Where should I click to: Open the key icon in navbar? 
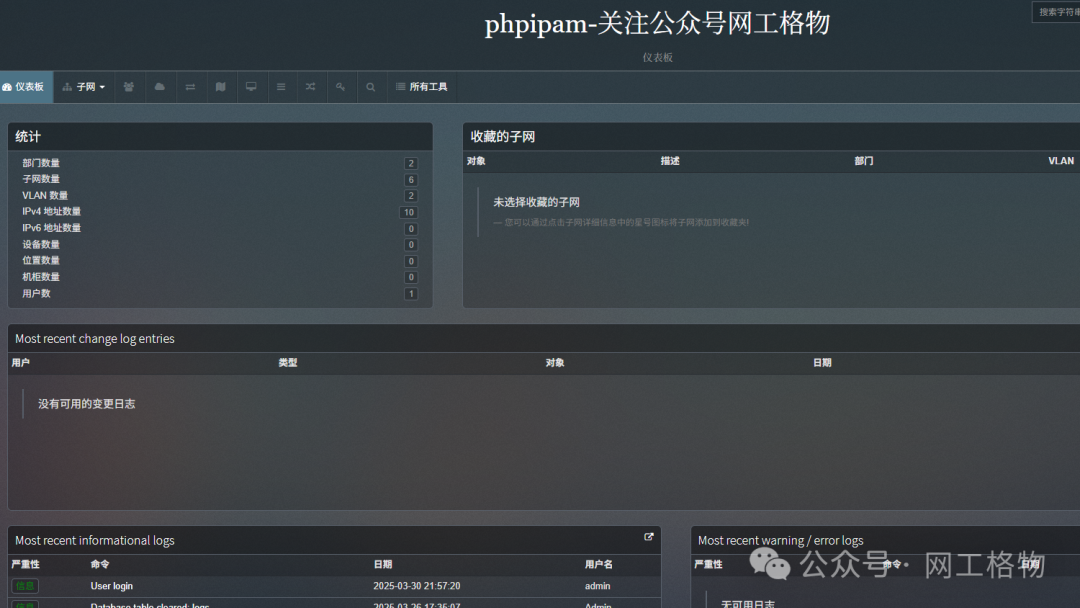pos(340,87)
